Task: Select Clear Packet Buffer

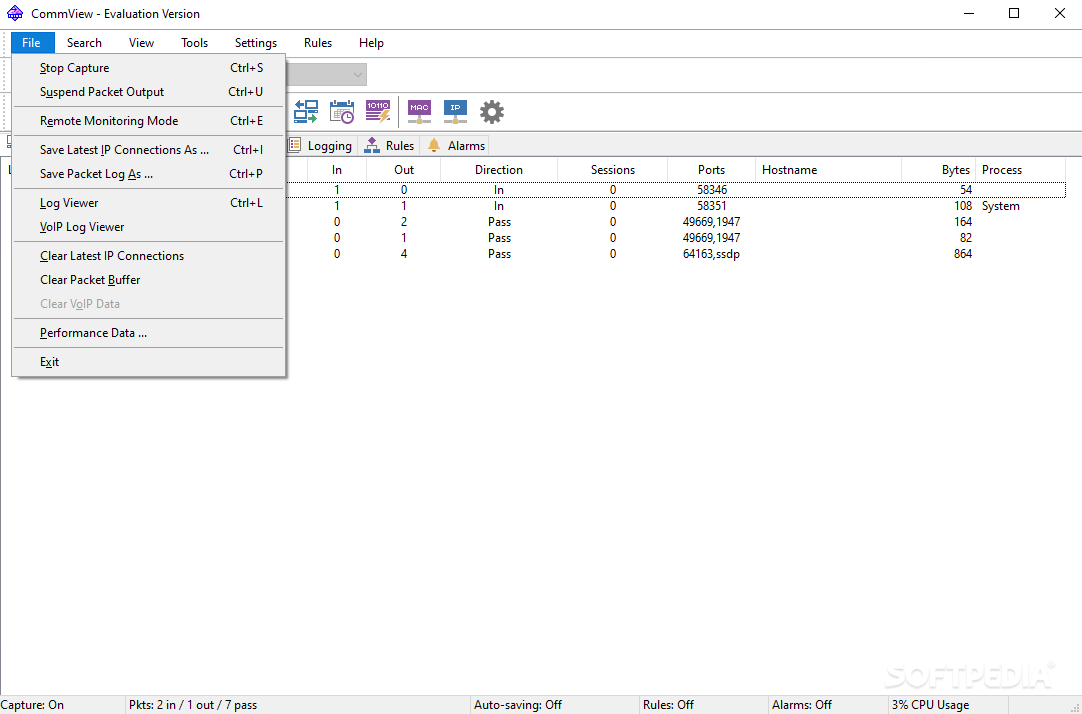Action: [x=148, y=280]
